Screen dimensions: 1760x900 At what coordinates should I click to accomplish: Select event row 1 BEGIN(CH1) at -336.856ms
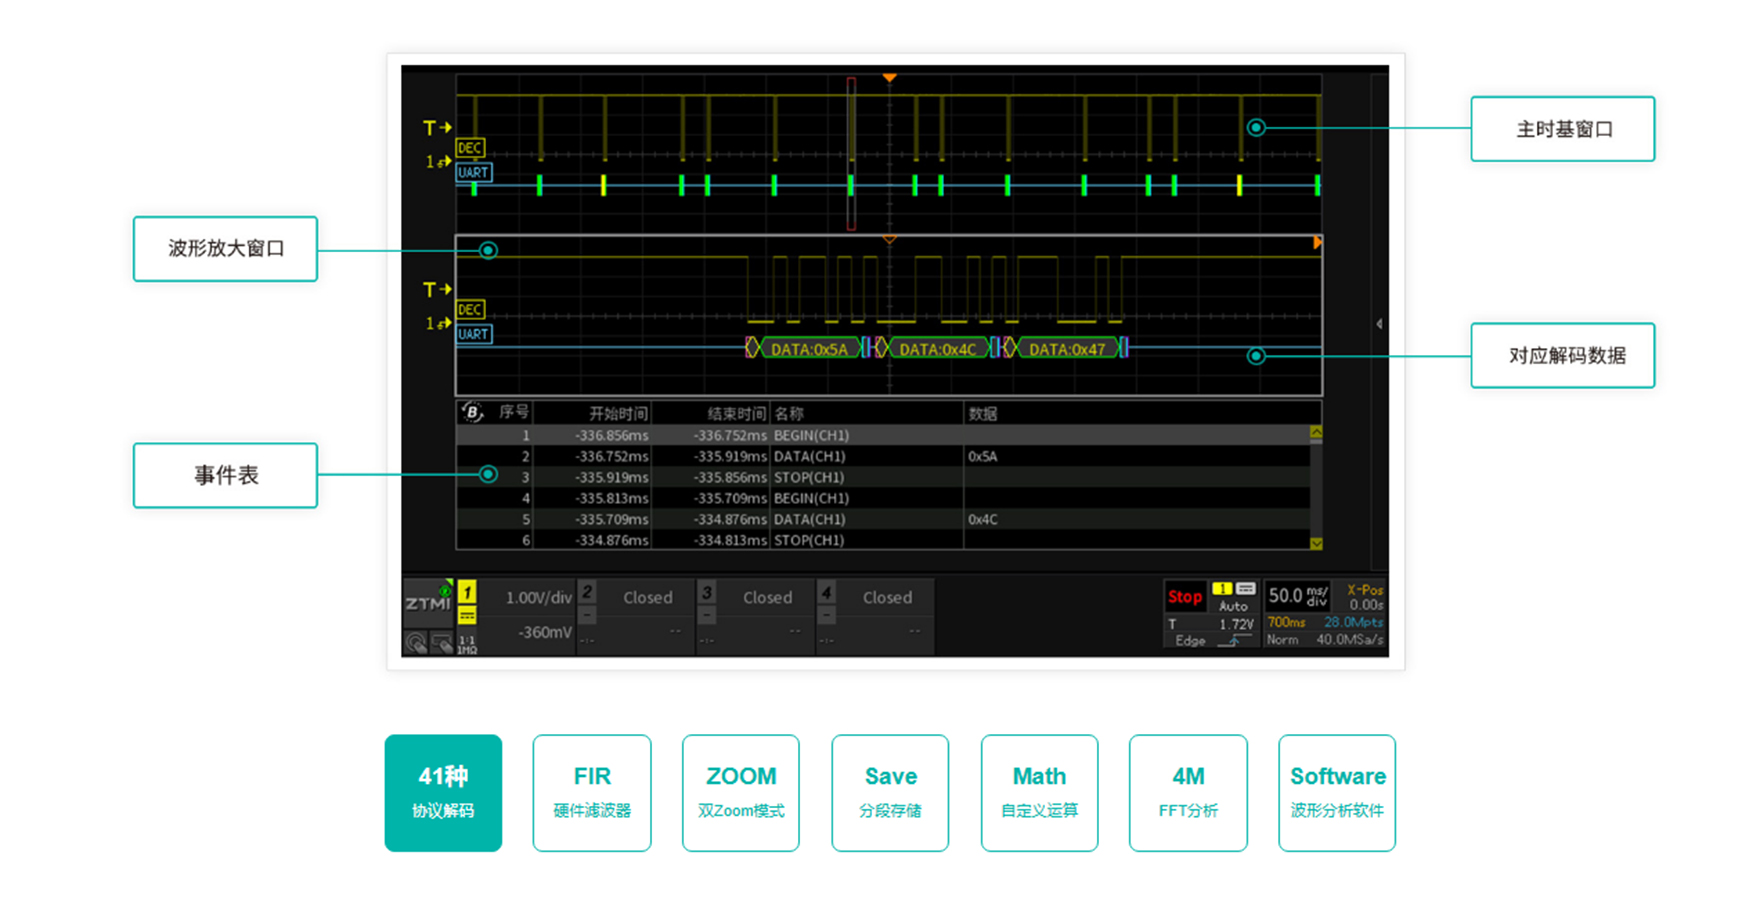[883, 435]
